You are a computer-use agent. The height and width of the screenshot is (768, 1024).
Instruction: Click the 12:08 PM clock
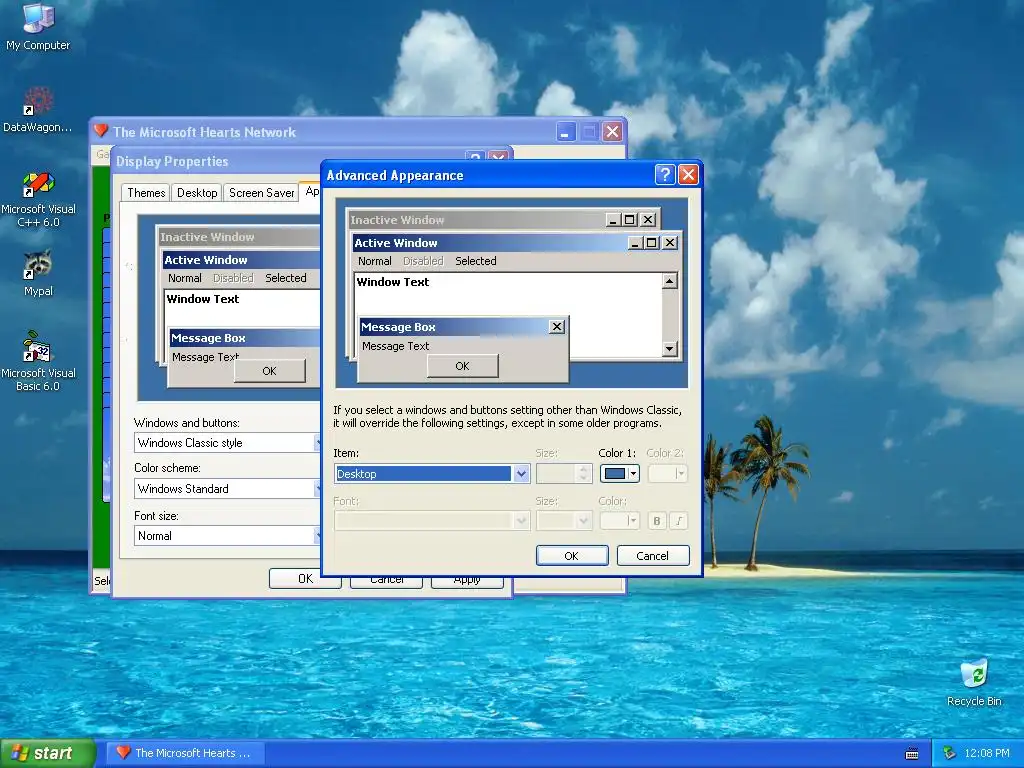(987, 753)
